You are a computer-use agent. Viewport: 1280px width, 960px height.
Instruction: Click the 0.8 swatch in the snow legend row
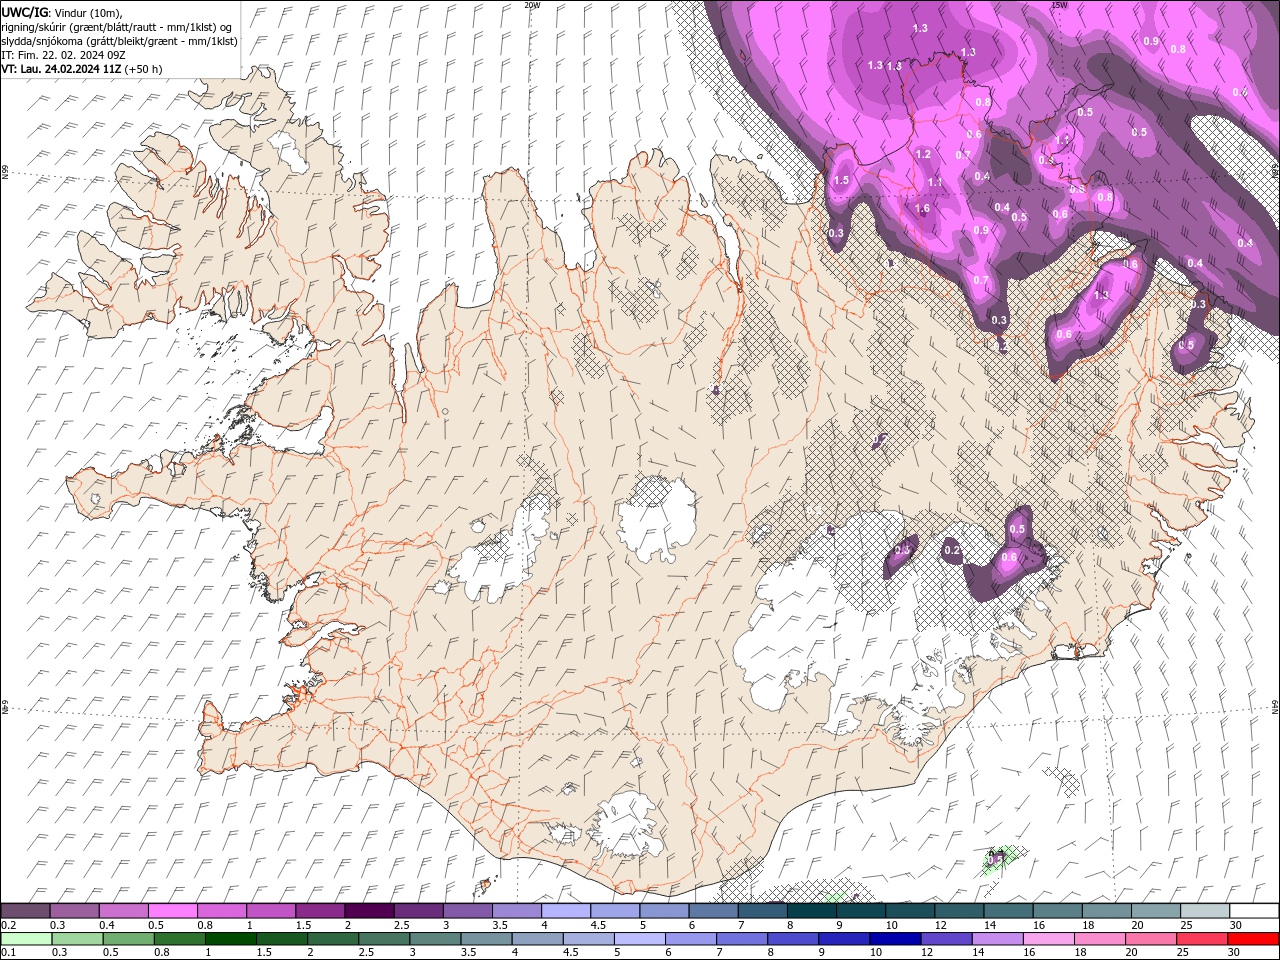pyautogui.click(x=221, y=910)
